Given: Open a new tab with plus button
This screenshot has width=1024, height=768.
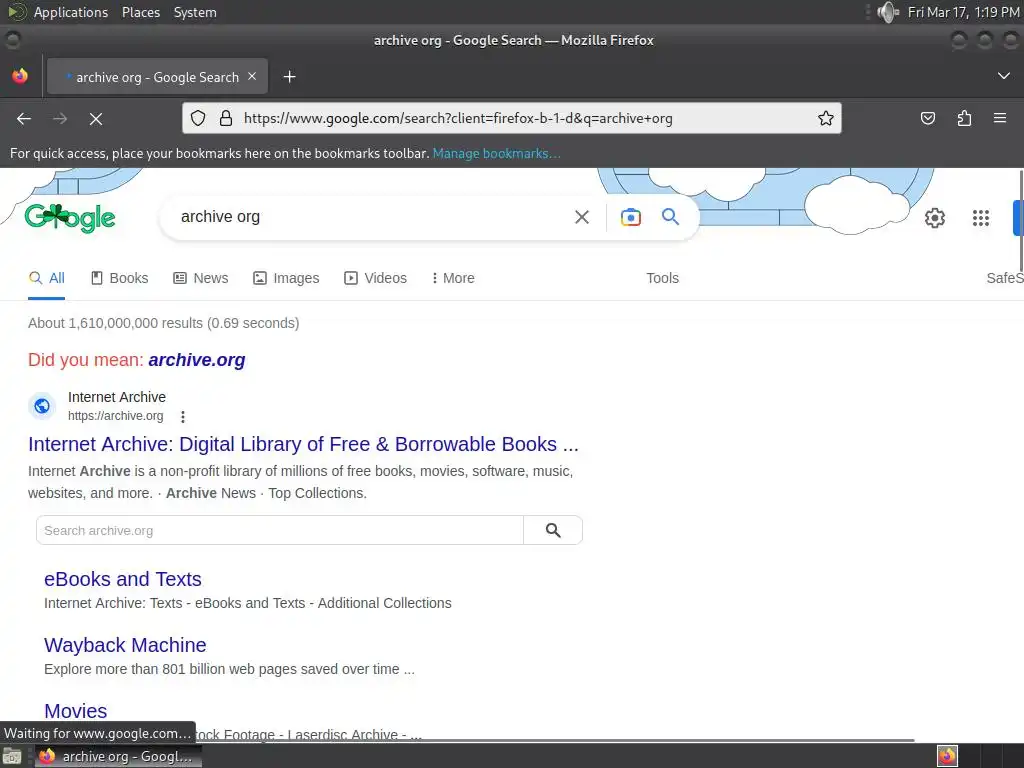Looking at the screenshot, I should (x=289, y=77).
